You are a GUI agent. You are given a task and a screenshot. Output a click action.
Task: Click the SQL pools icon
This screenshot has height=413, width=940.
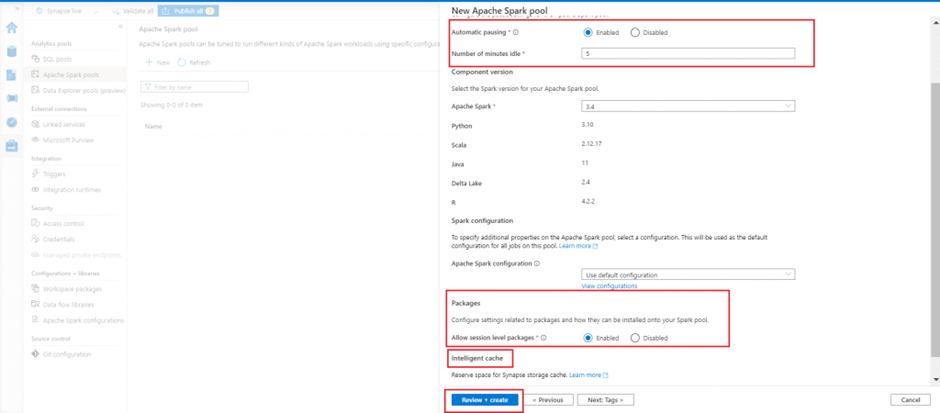35,59
